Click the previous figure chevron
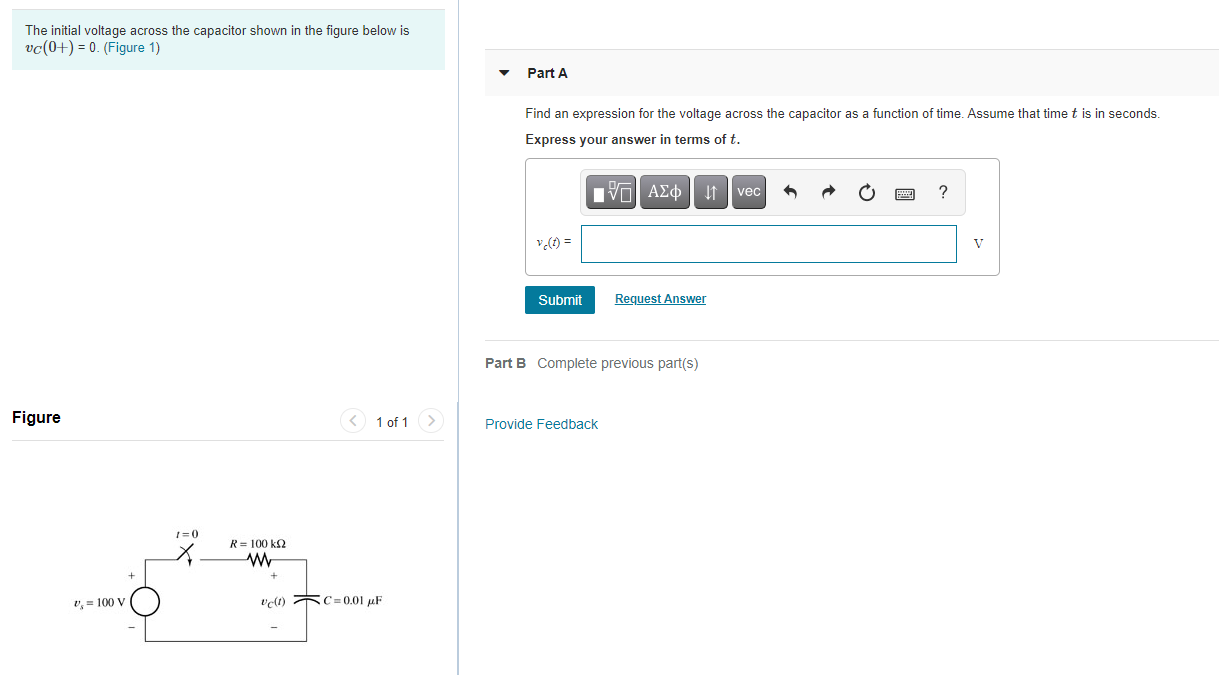 (352, 421)
